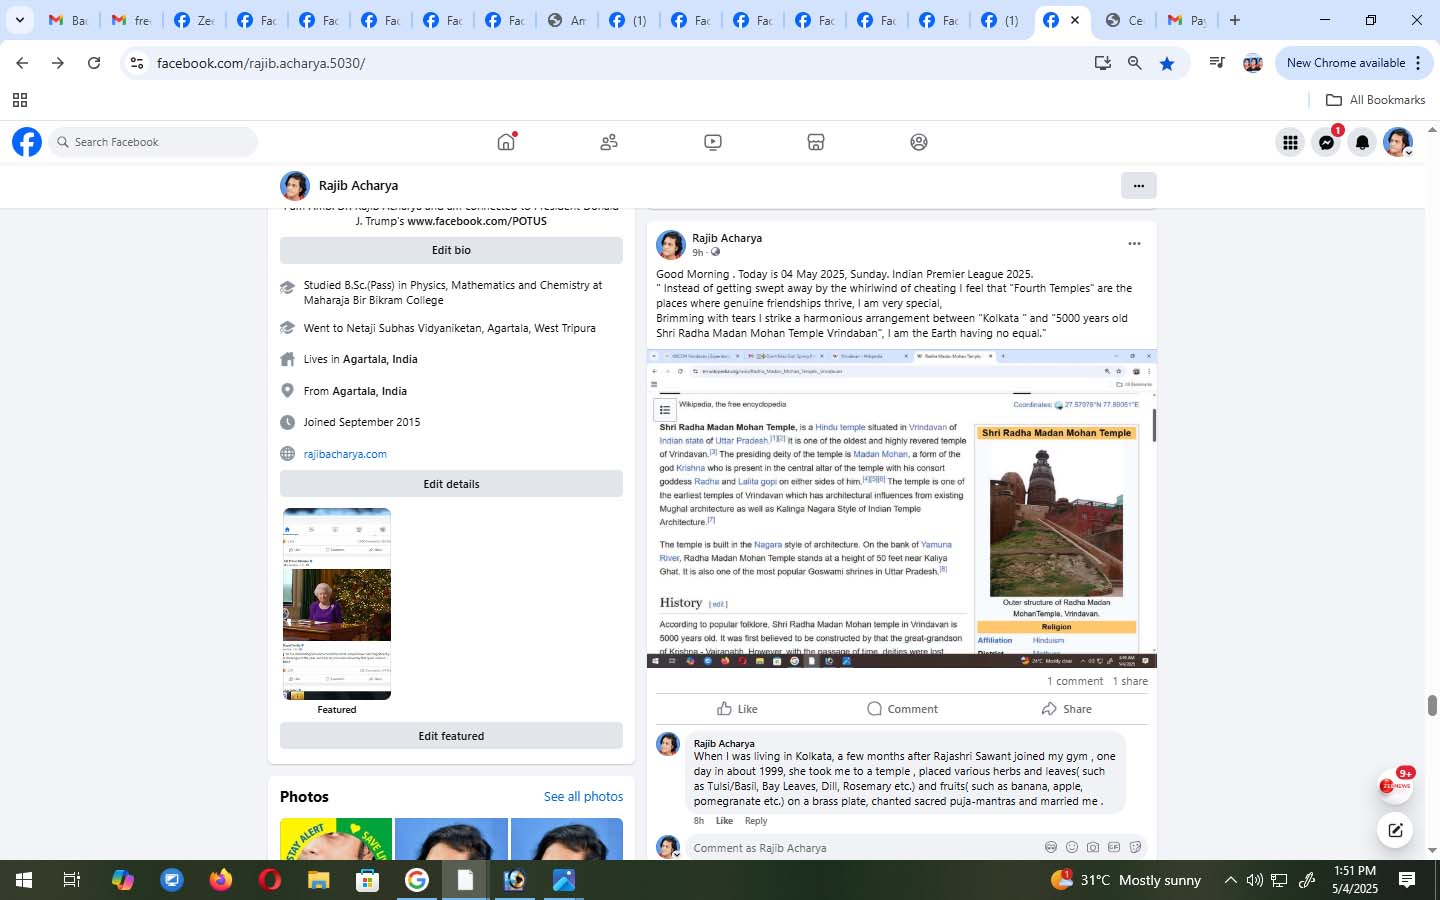The width and height of the screenshot is (1440, 900).
Task: Open emoji picker in comment box
Action: (1072, 847)
